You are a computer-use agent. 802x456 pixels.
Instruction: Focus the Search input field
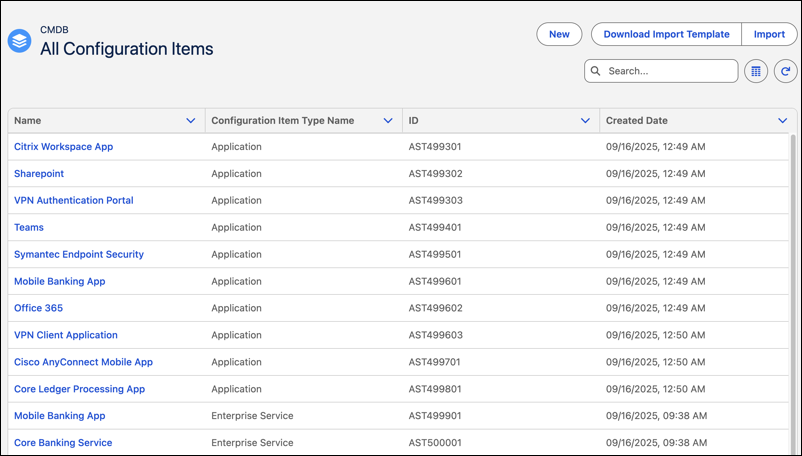[x=661, y=71]
